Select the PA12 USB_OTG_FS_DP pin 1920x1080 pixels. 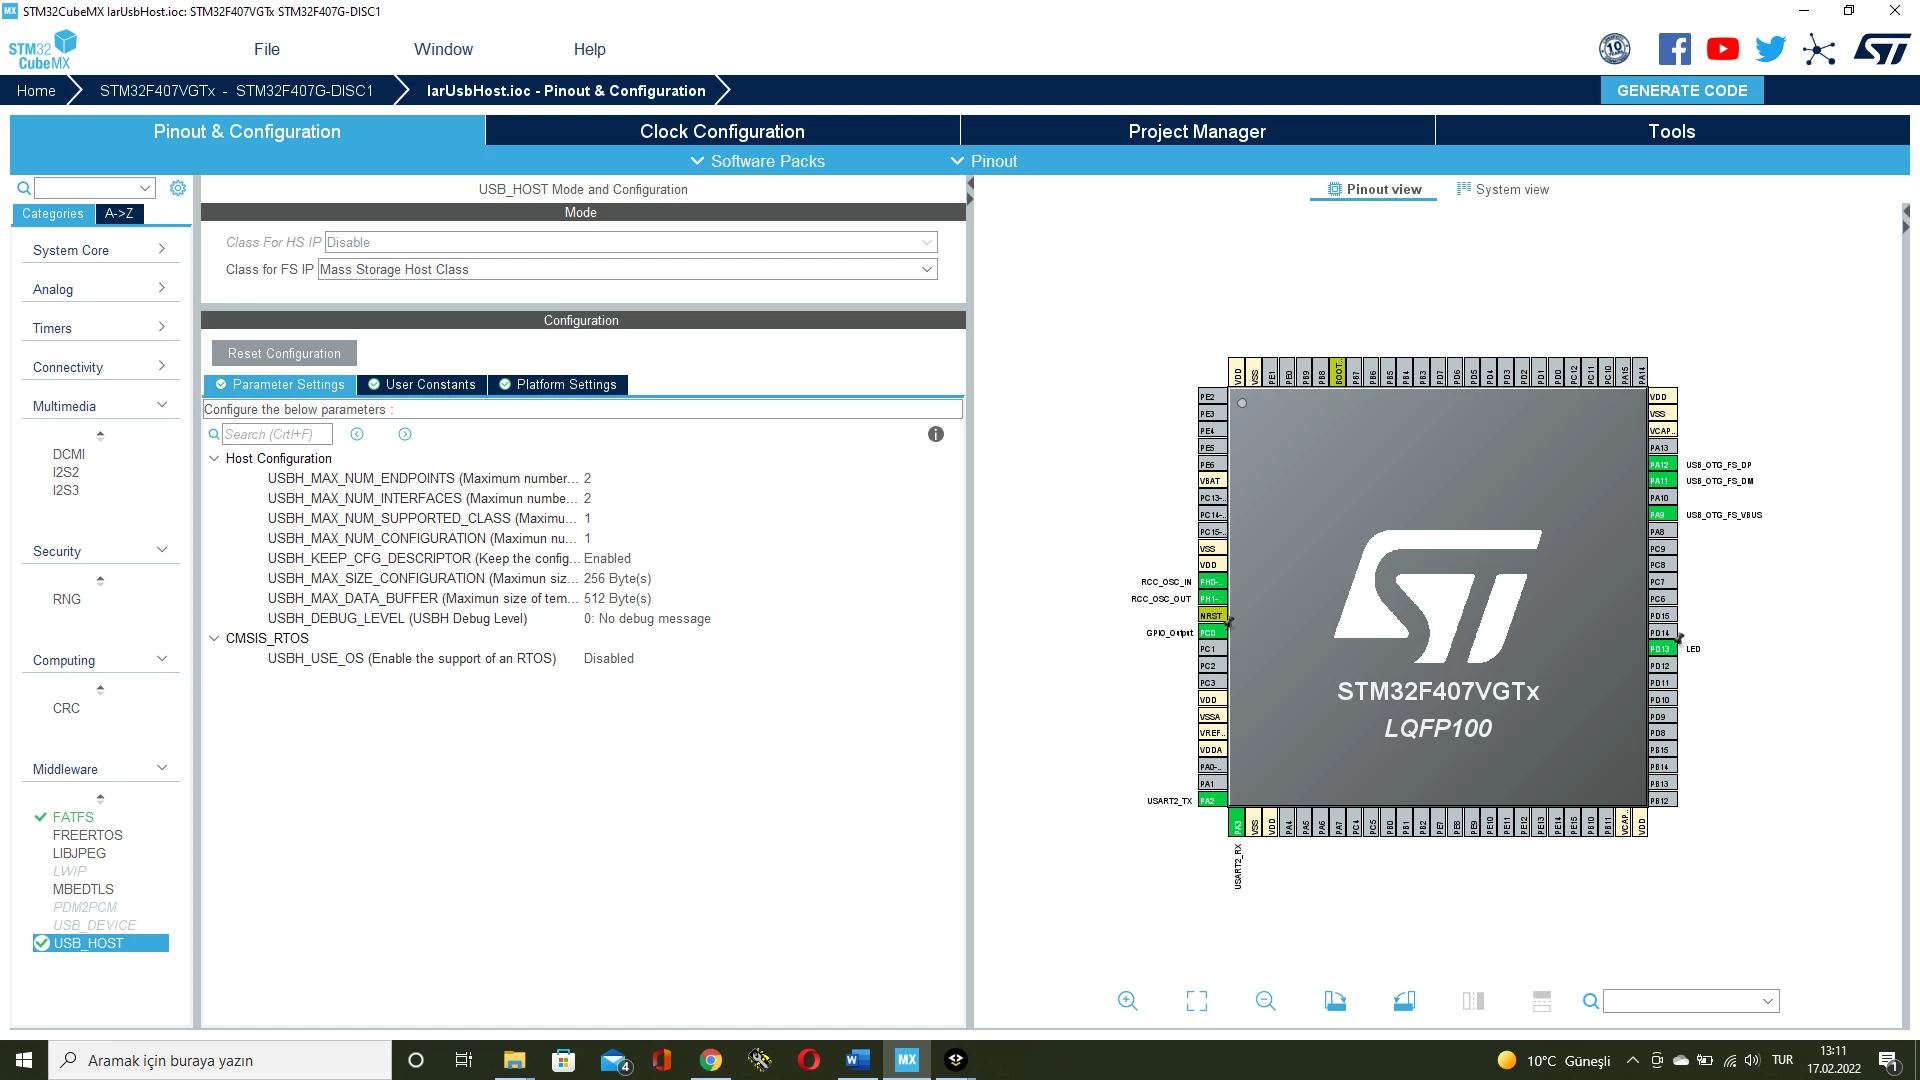1662,465
